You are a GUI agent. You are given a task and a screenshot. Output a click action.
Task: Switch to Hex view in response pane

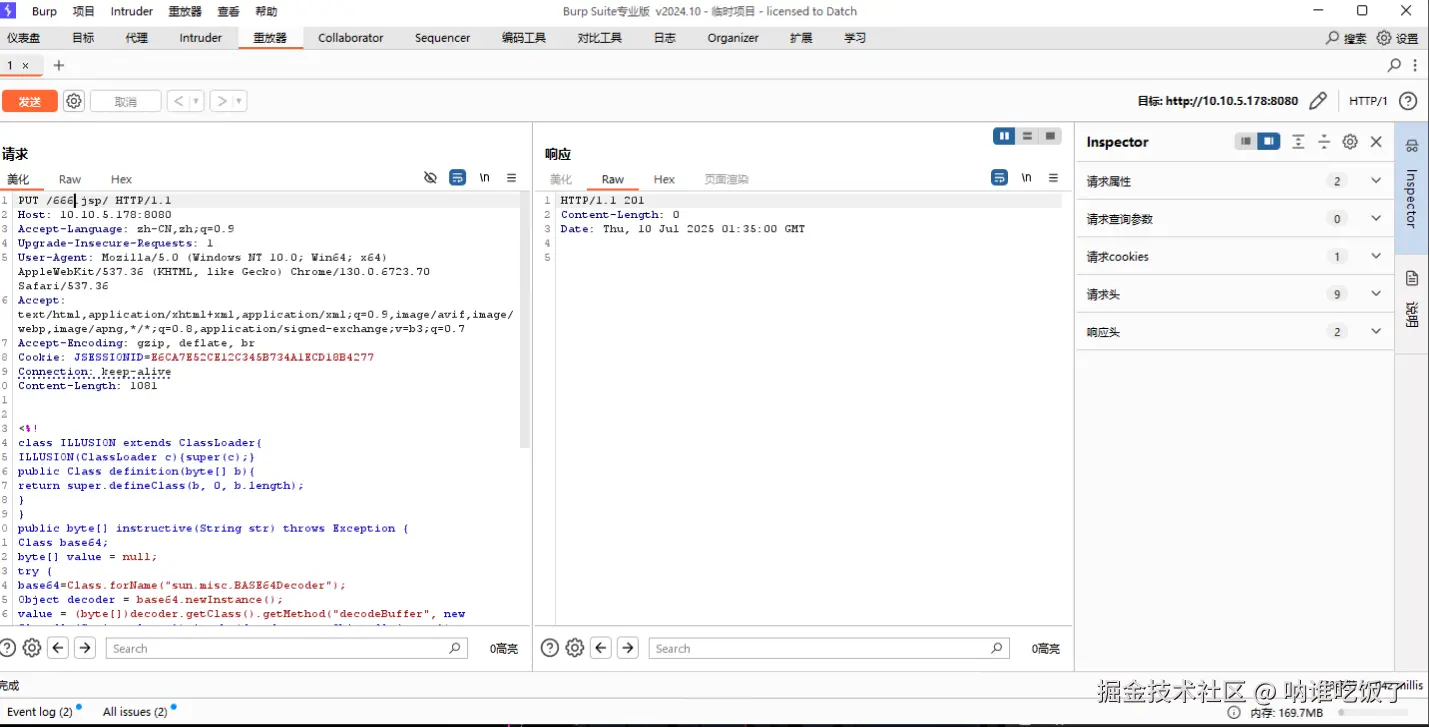click(664, 179)
